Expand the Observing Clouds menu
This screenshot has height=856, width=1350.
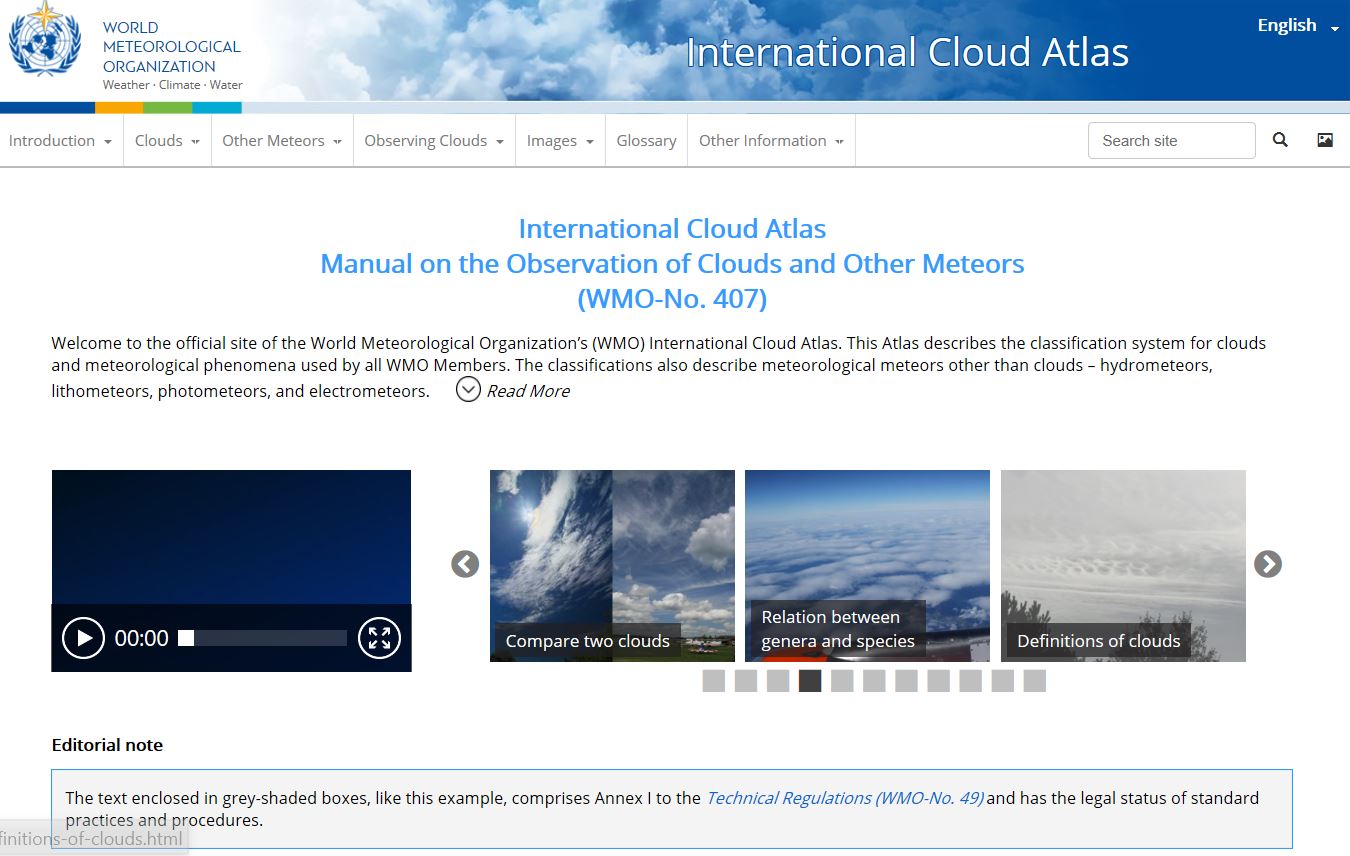click(434, 141)
